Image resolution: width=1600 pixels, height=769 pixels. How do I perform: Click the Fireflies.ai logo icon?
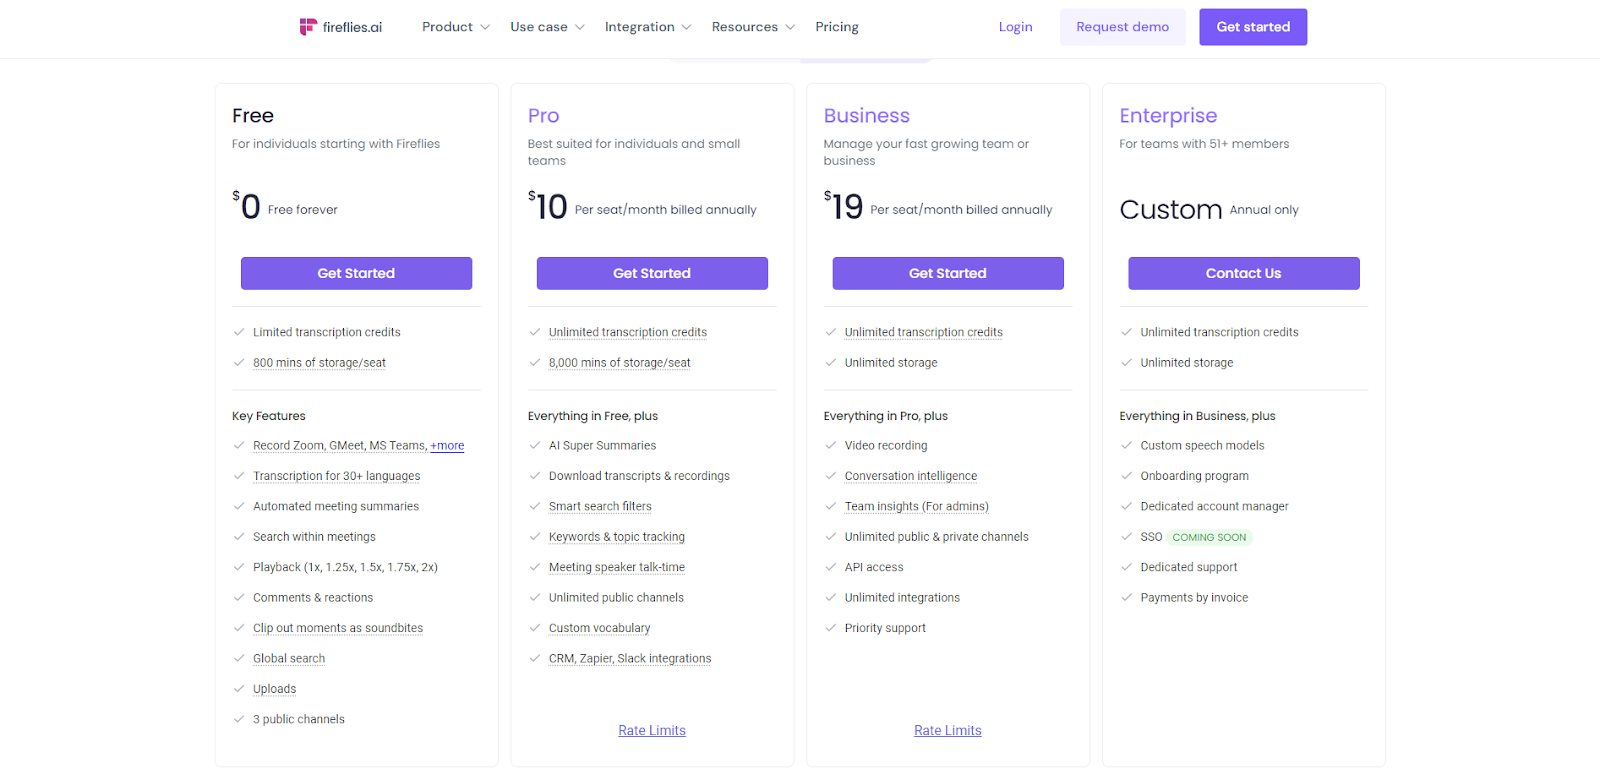point(308,27)
